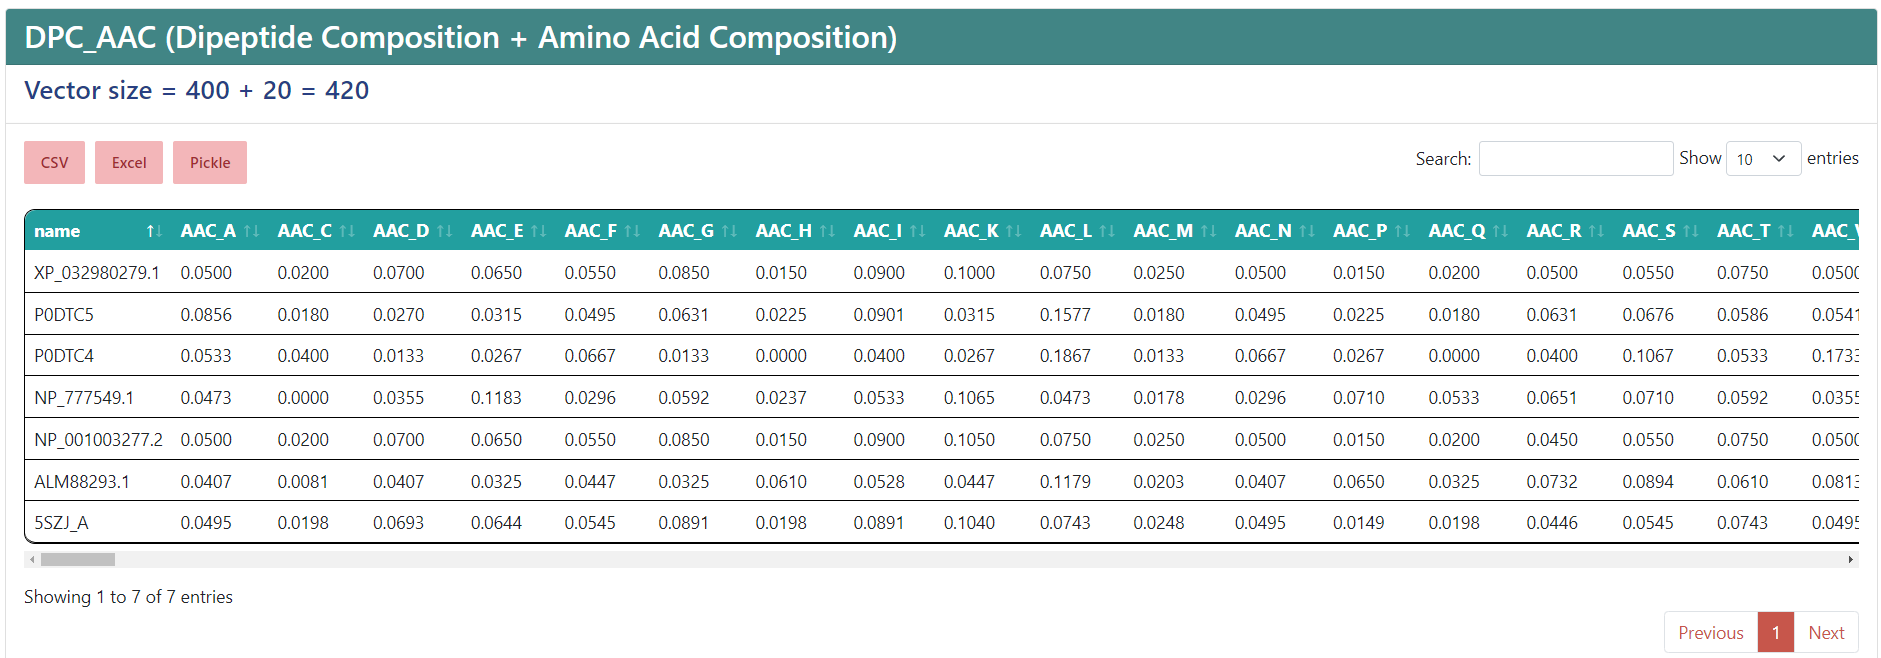Click sort arrows beside AAC_K header

pos(1013,231)
